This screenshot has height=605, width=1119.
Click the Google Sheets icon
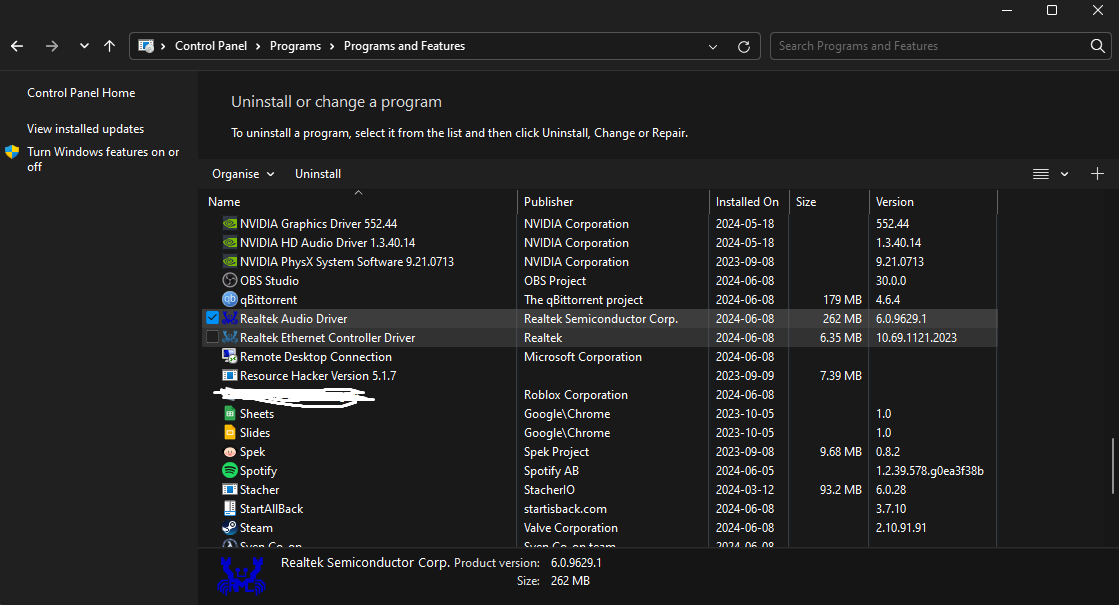coord(229,414)
